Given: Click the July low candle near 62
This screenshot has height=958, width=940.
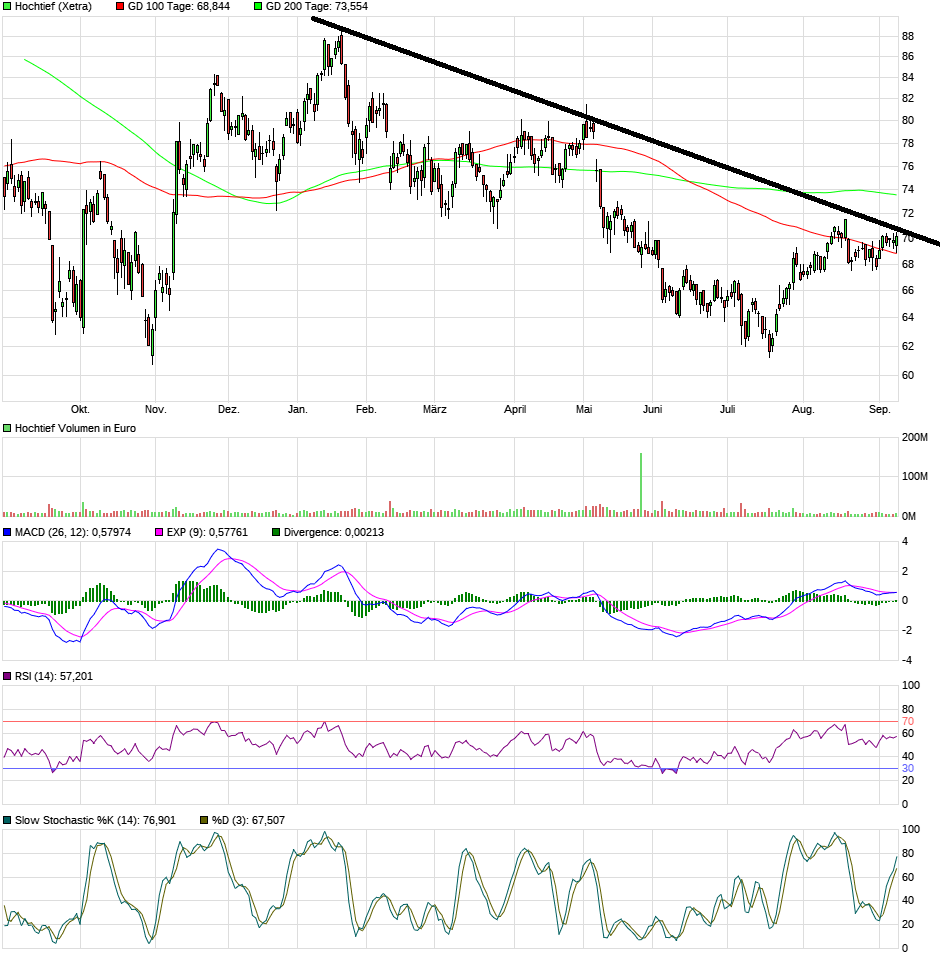Looking at the screenshot, I should click(771, 345).
